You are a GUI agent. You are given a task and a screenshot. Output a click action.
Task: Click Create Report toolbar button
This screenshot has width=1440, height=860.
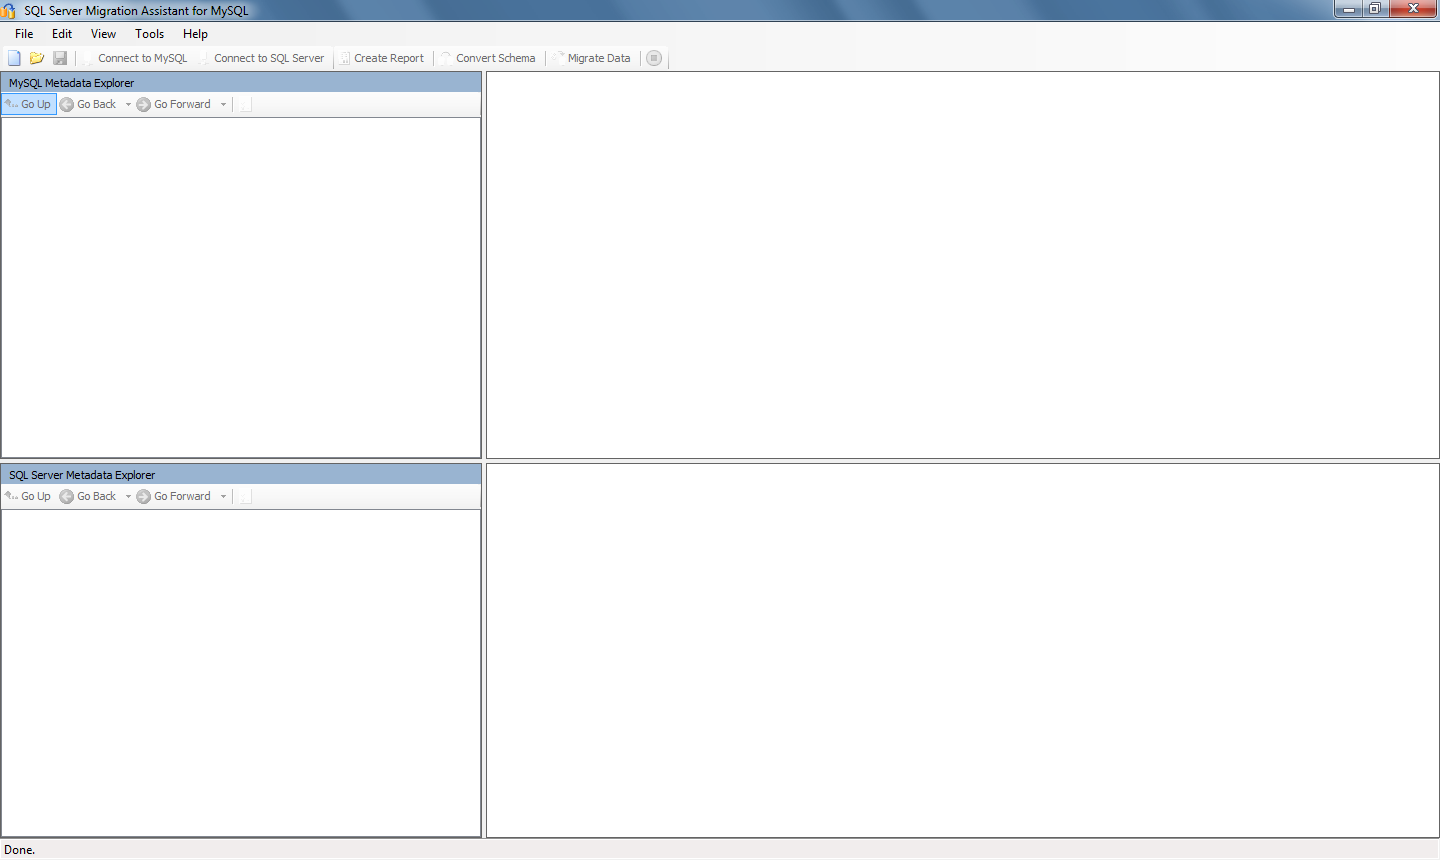point(381,58)
